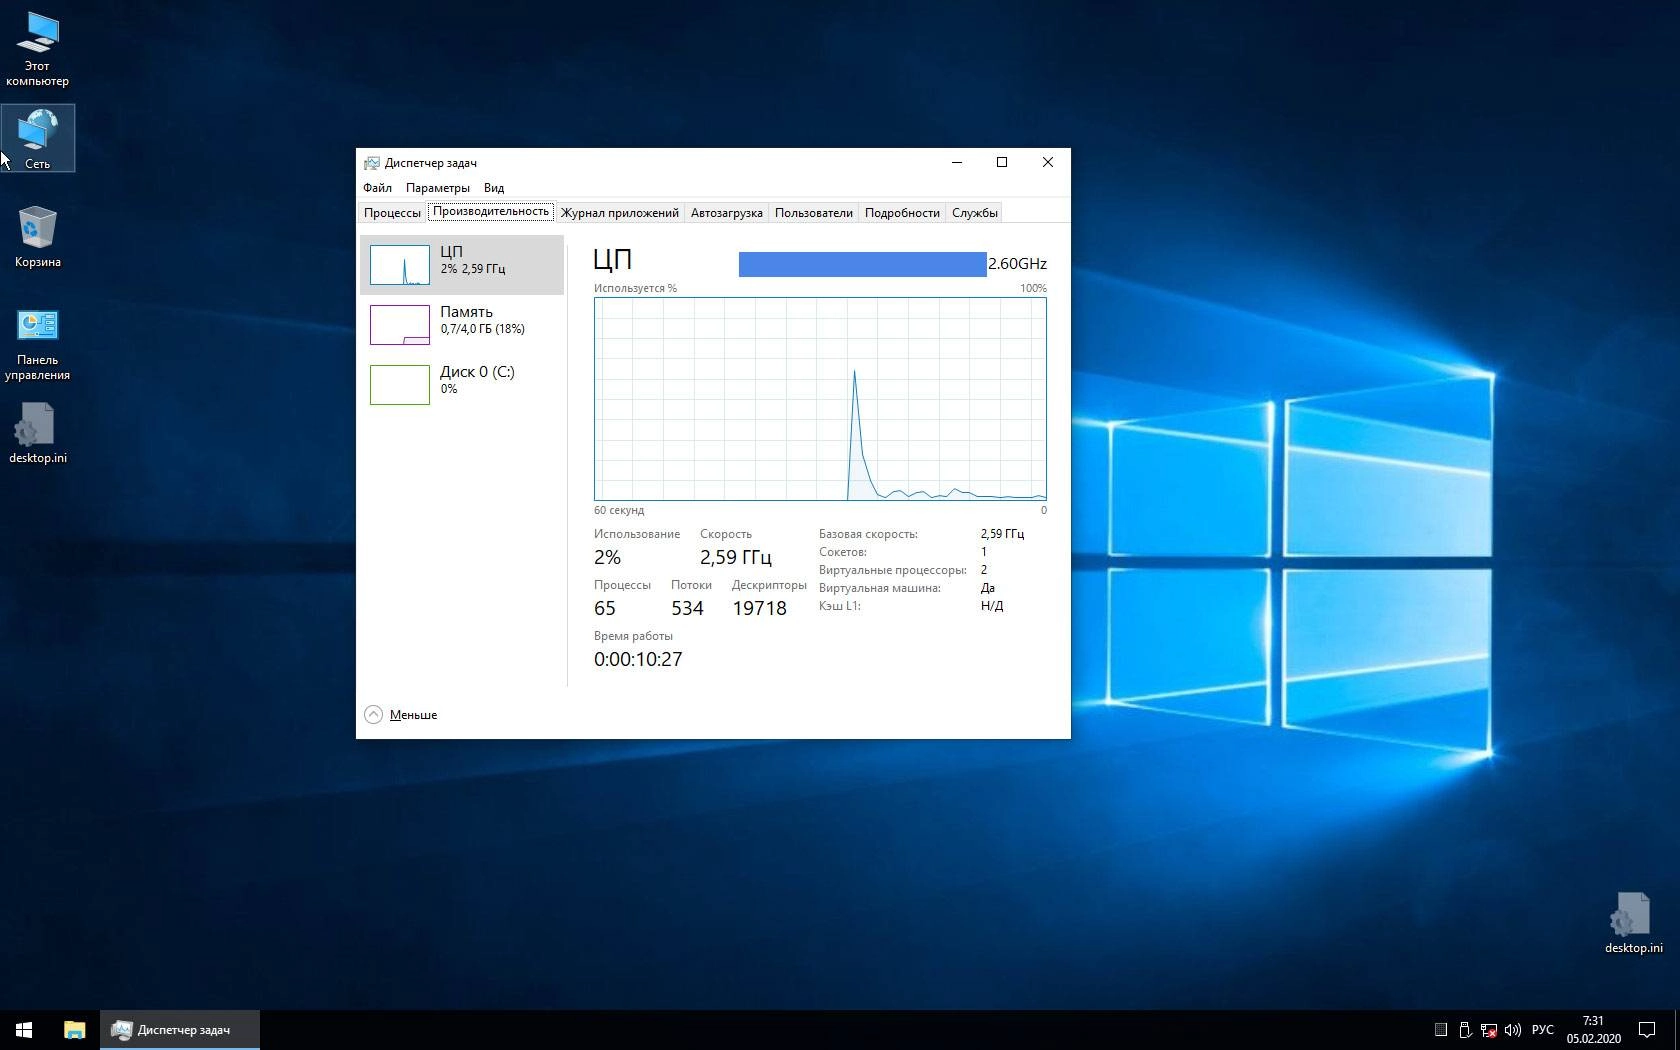This screenshot has height=1050, width=1680.
Task: Select desktop.ini file below Панель управления
Action: (x=37, y=434)
